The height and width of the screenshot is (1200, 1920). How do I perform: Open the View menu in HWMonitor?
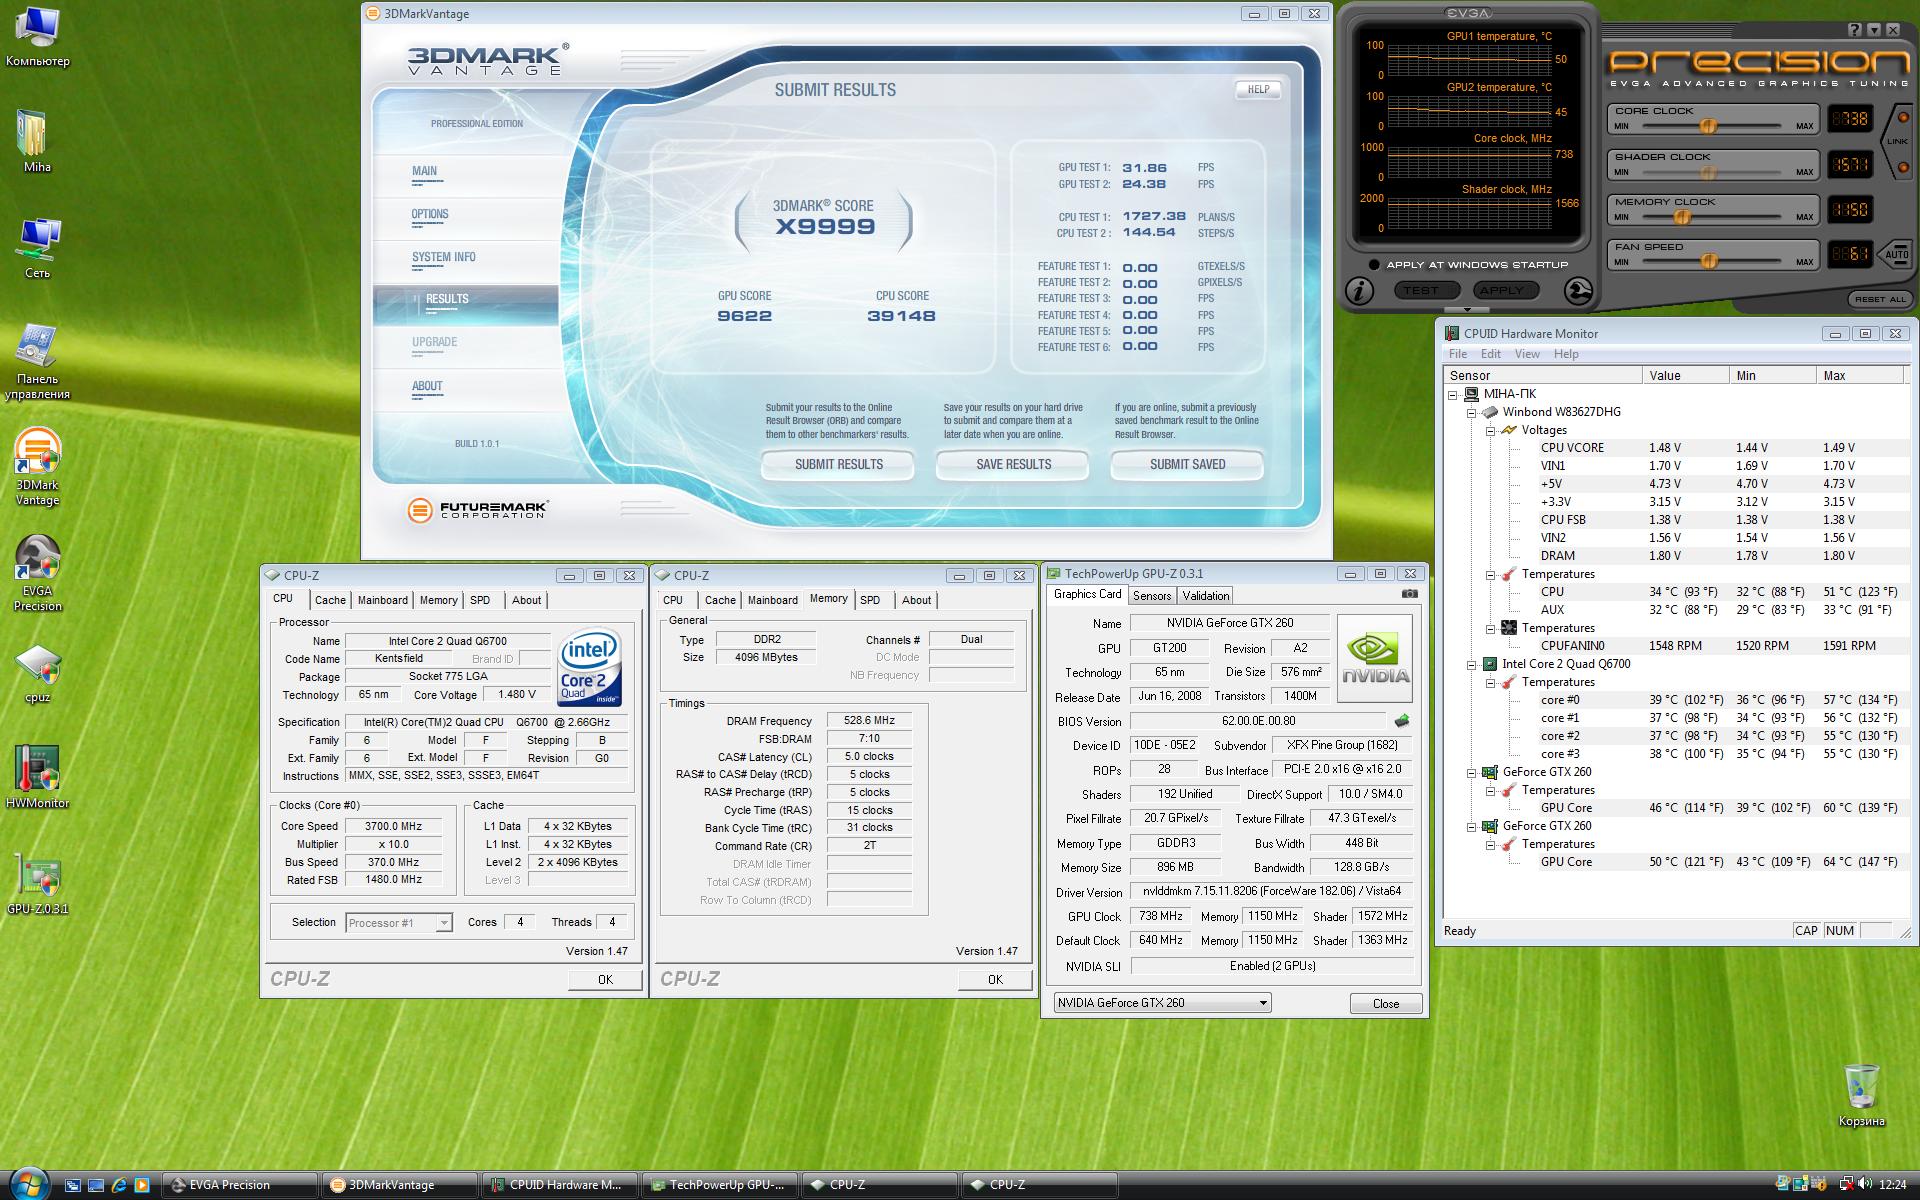pos(1527,354)
